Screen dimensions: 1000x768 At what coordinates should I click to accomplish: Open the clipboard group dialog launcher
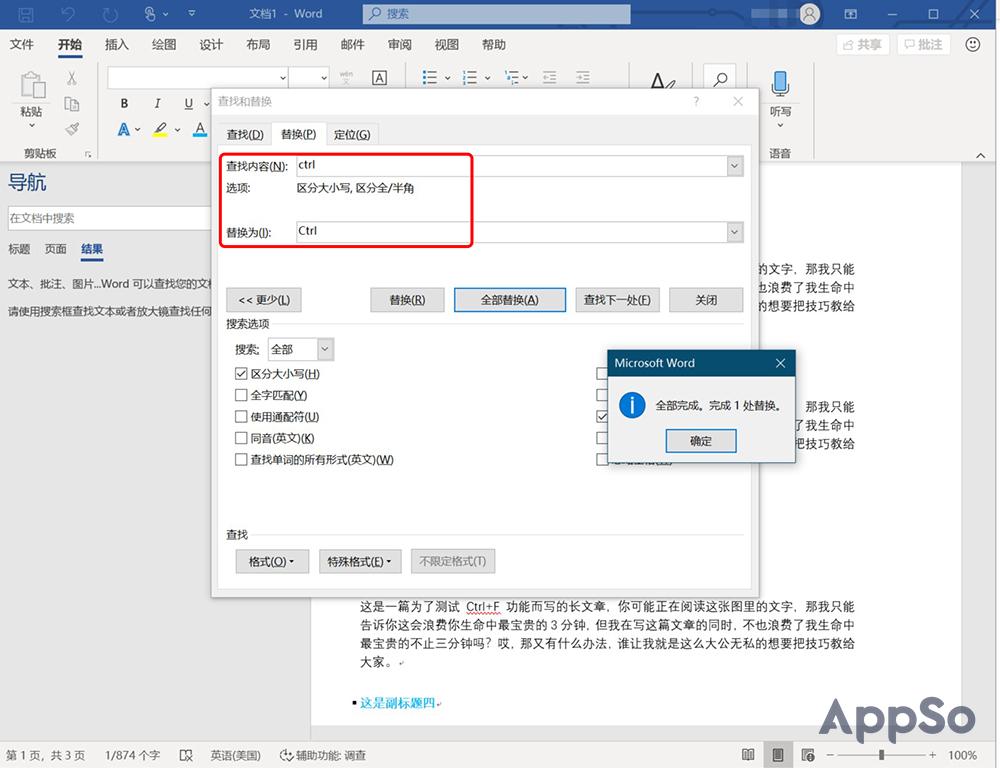tap(88, 154)
